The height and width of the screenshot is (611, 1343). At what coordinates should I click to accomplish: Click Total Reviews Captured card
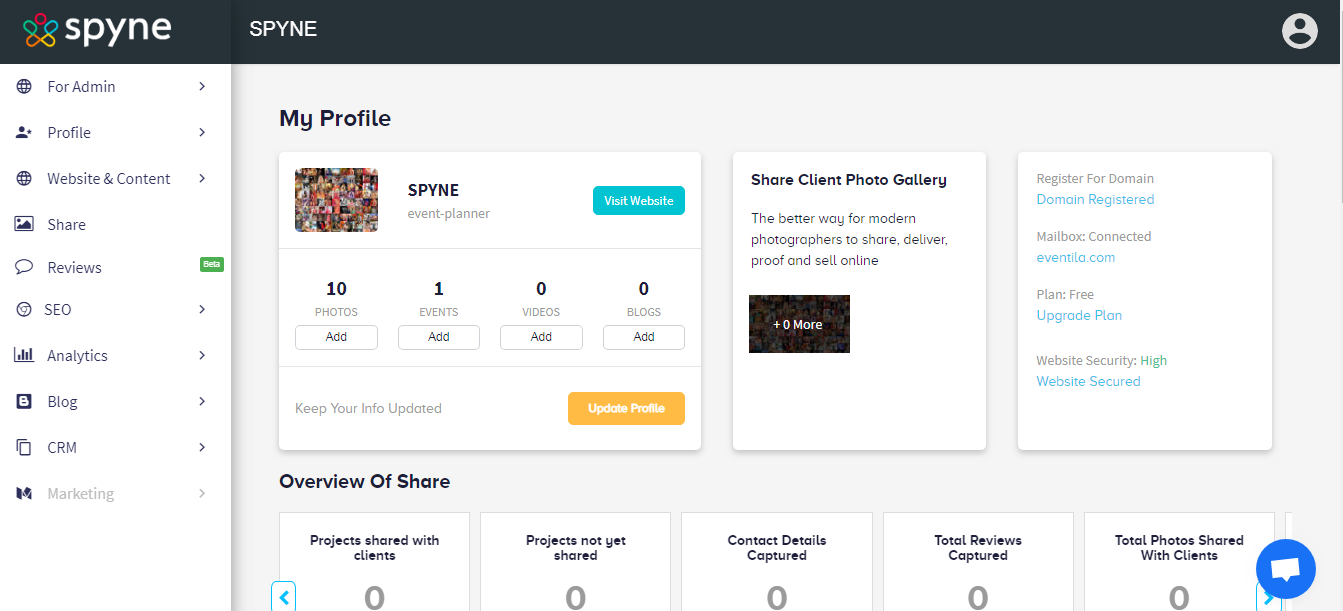[x=978, y=562]
